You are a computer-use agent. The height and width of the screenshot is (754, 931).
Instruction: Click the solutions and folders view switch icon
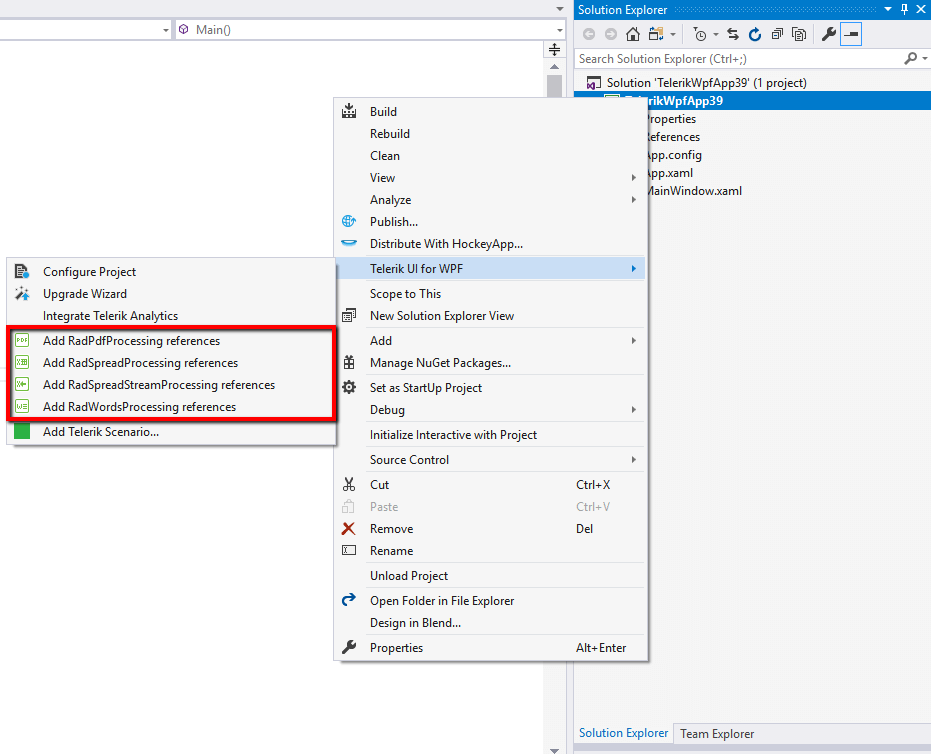click(656, 34)
